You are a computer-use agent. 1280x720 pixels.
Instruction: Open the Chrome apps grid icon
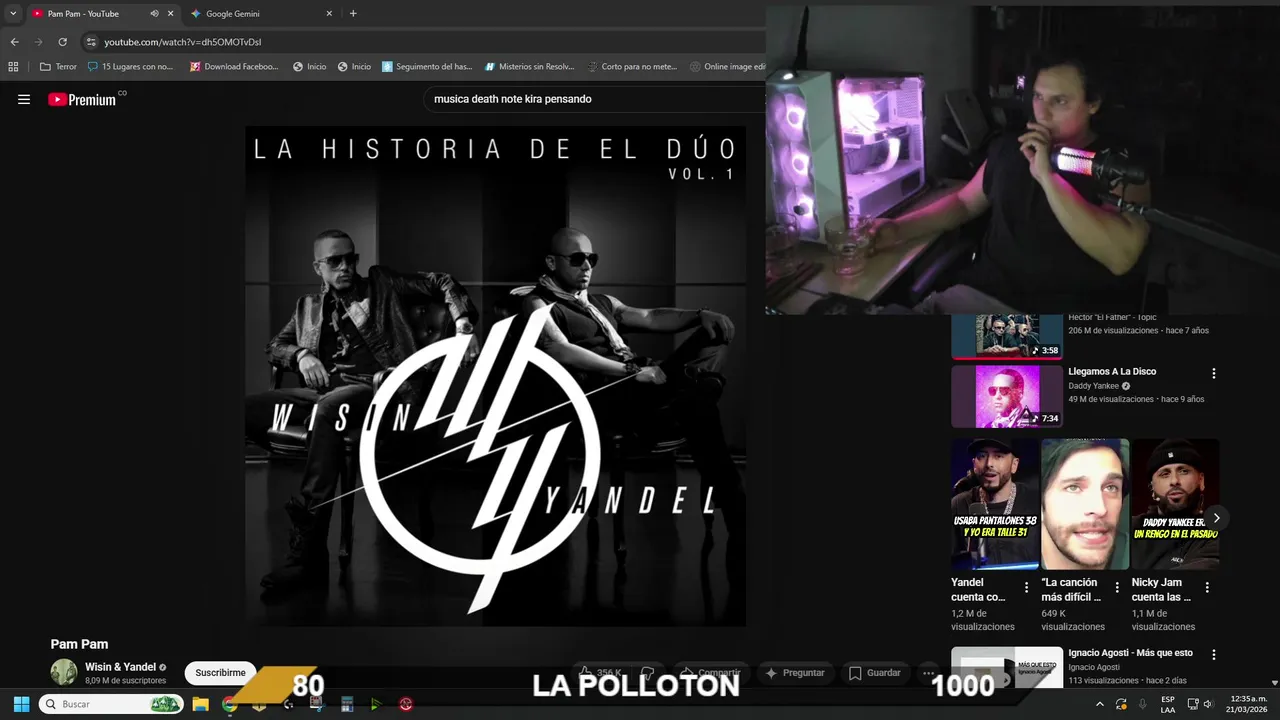click(13, 67)
